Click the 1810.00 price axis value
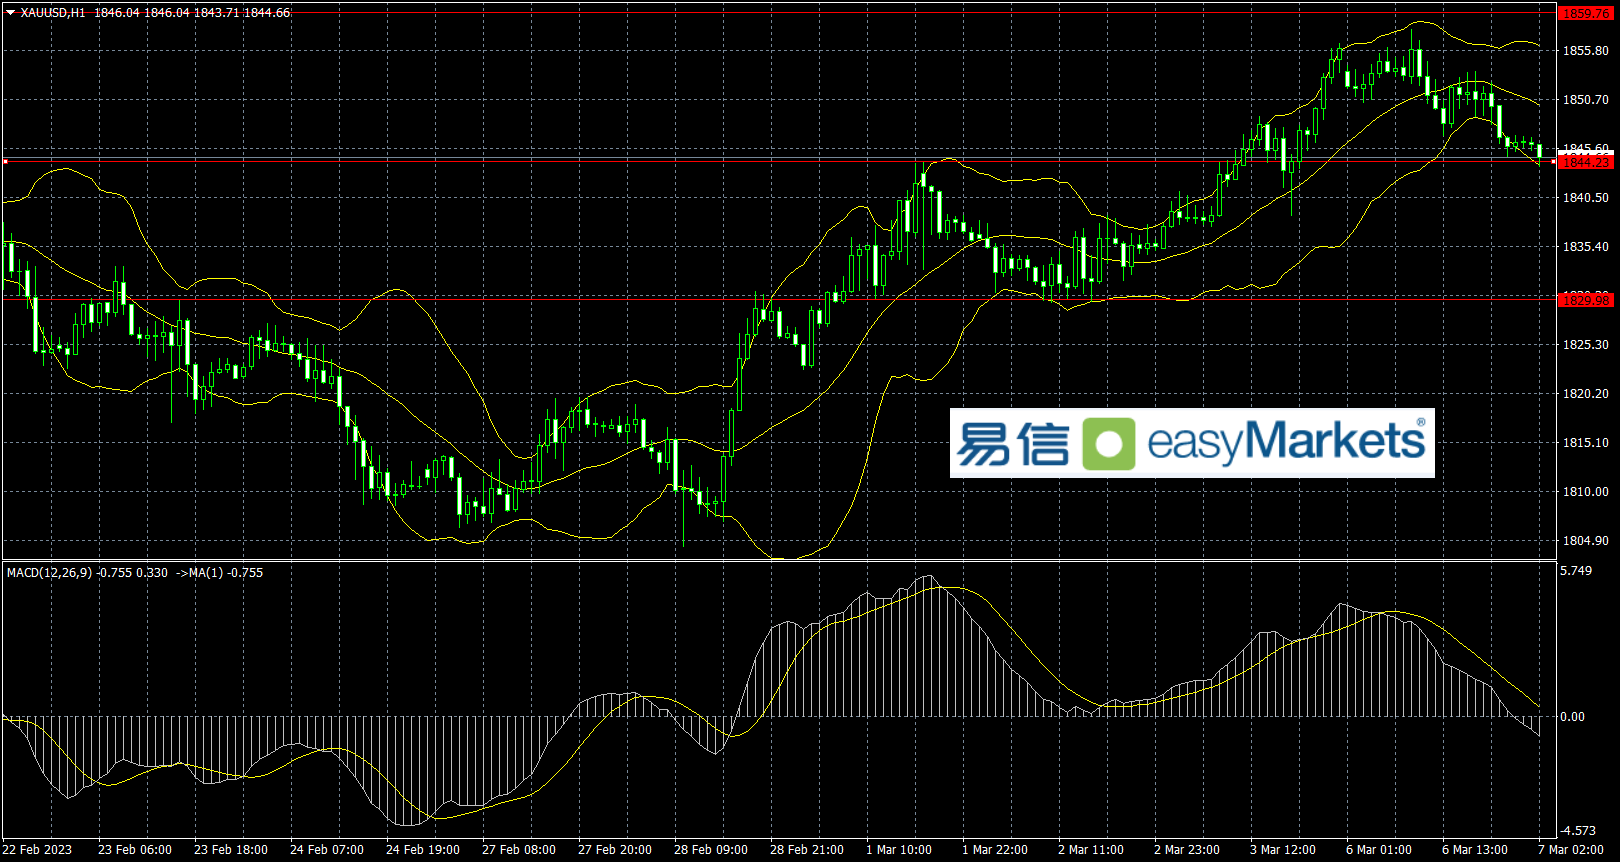Screen dimensions: 1620x862 point(1586,492)
